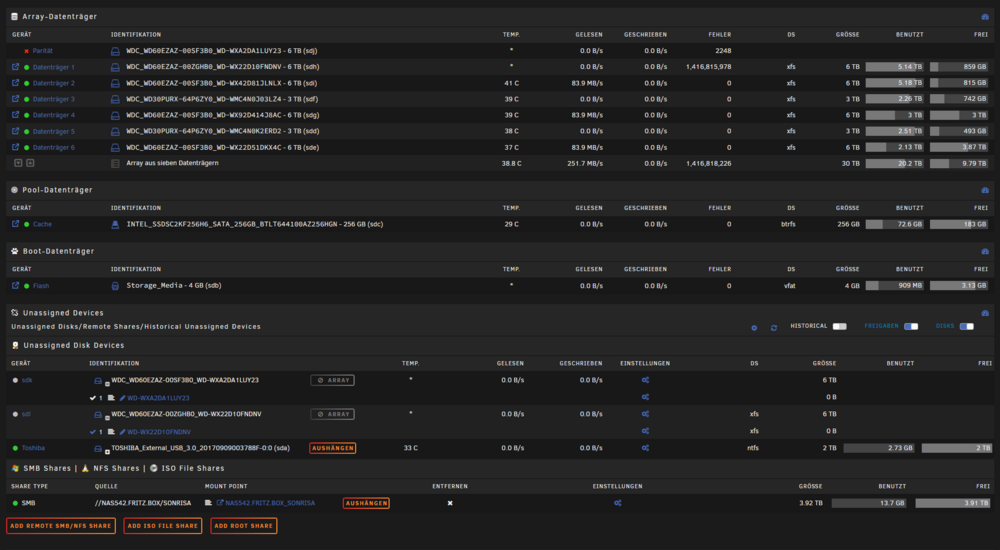Open the sdl unassigned device link
This screenshot has height=550, width=1000.
(26, 414)
